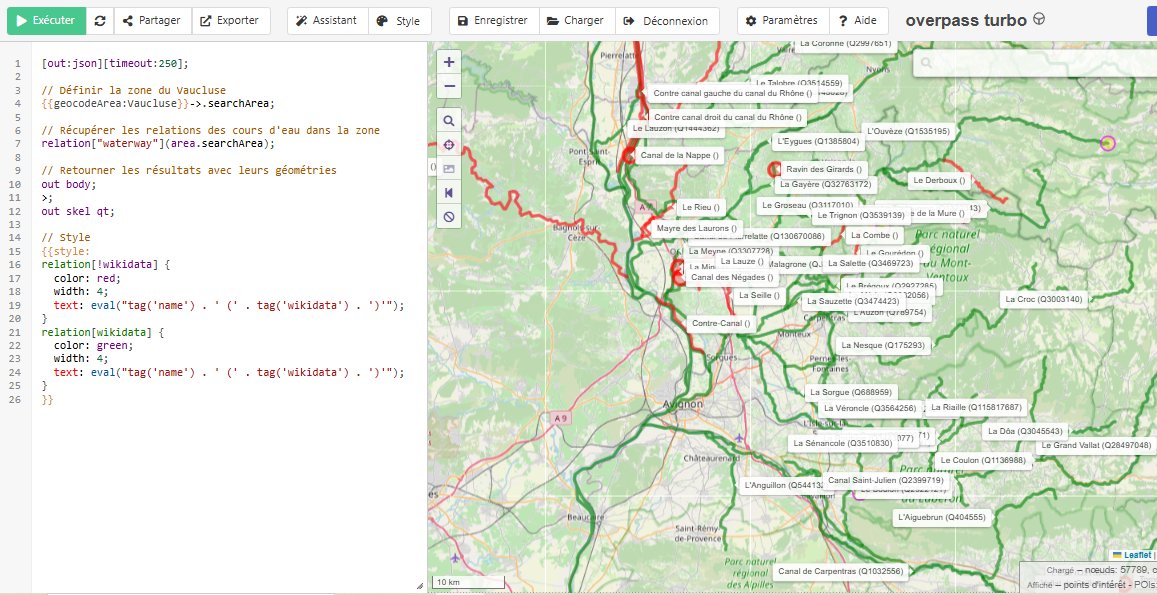Click the purple circle node marker on map
The width and height of the screenshot is (1157, 595).
click(x=1107, y=143)
